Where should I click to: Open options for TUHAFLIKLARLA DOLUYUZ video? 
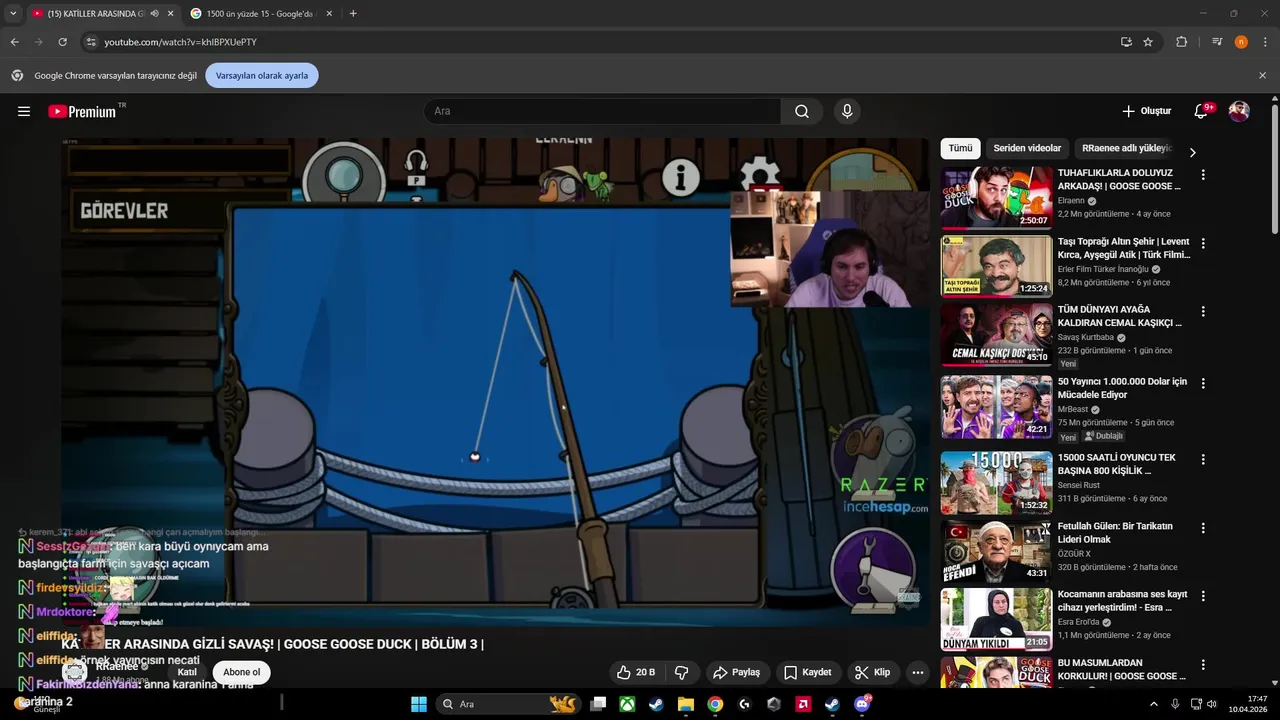[x=1203, y=175]
